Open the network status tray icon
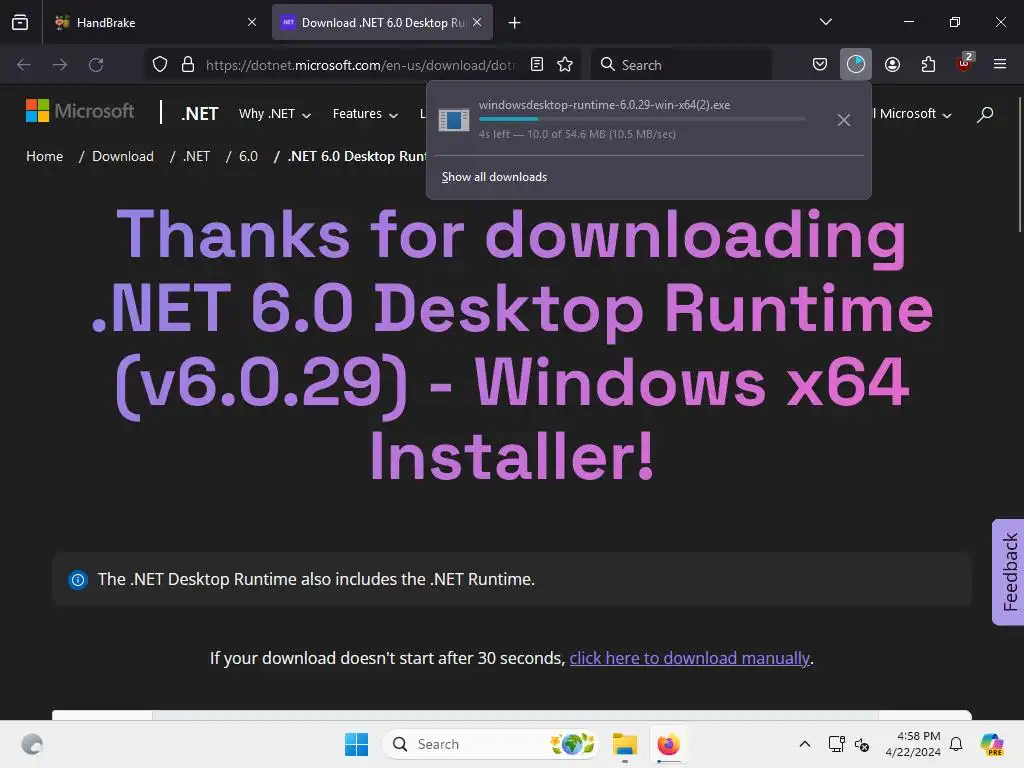This screenshot has width=1024, height=768. click(x=836, y=744)
